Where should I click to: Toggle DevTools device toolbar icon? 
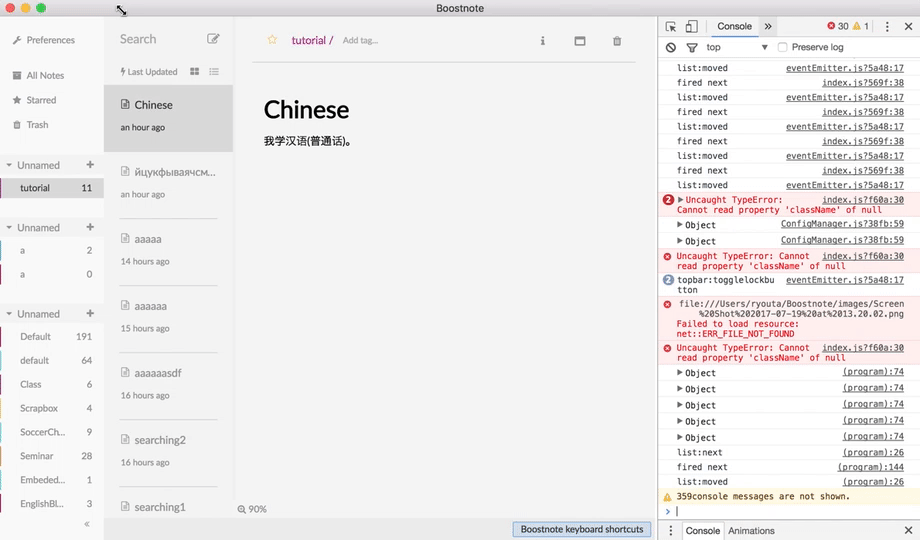click(x=692, y=26)
